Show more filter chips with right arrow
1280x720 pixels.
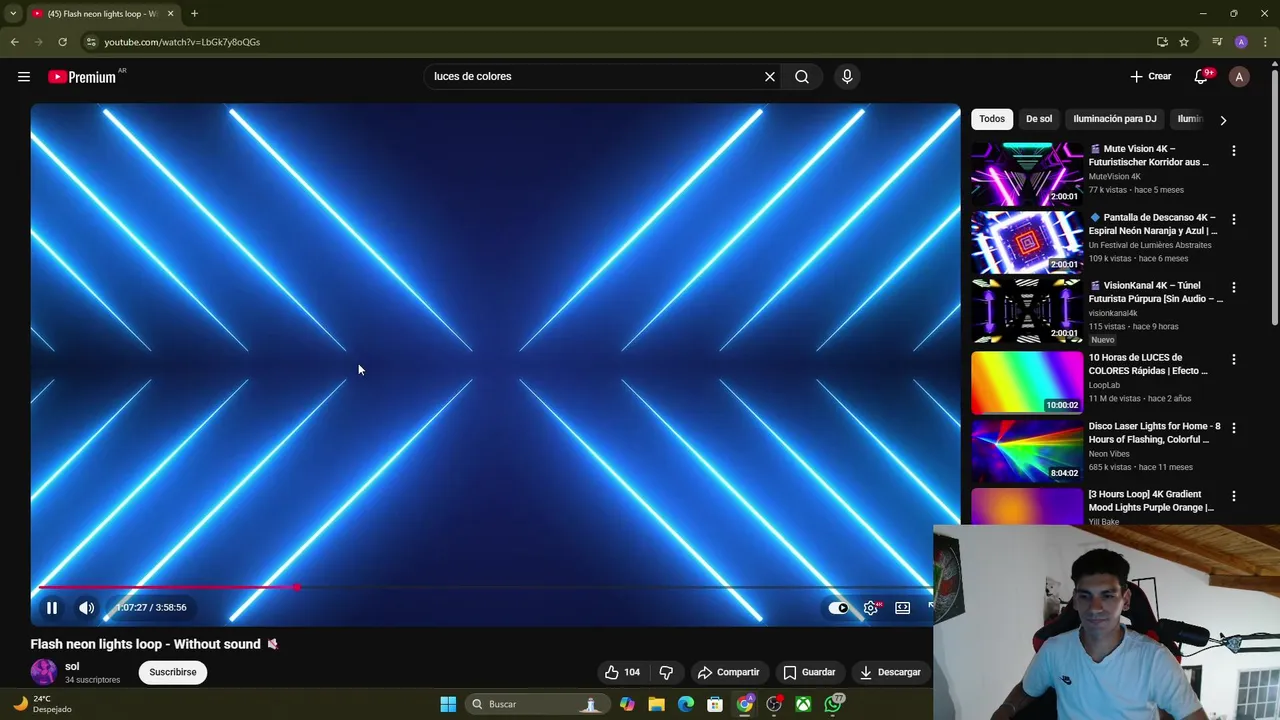point(1223,120)
